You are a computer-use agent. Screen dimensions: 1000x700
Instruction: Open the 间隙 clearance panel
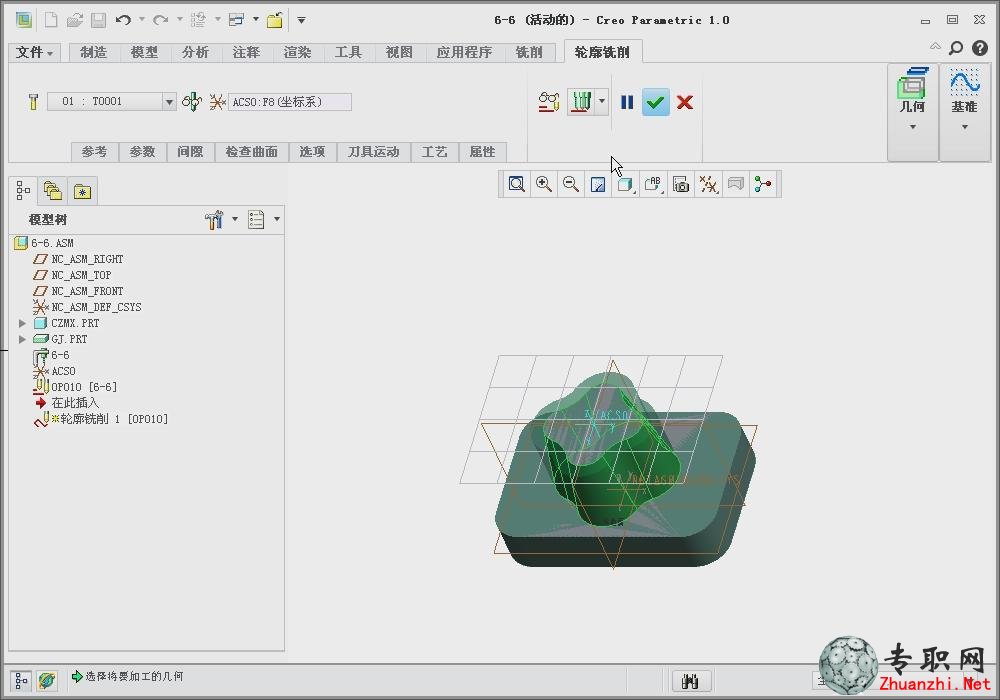[x=190, y=152]
